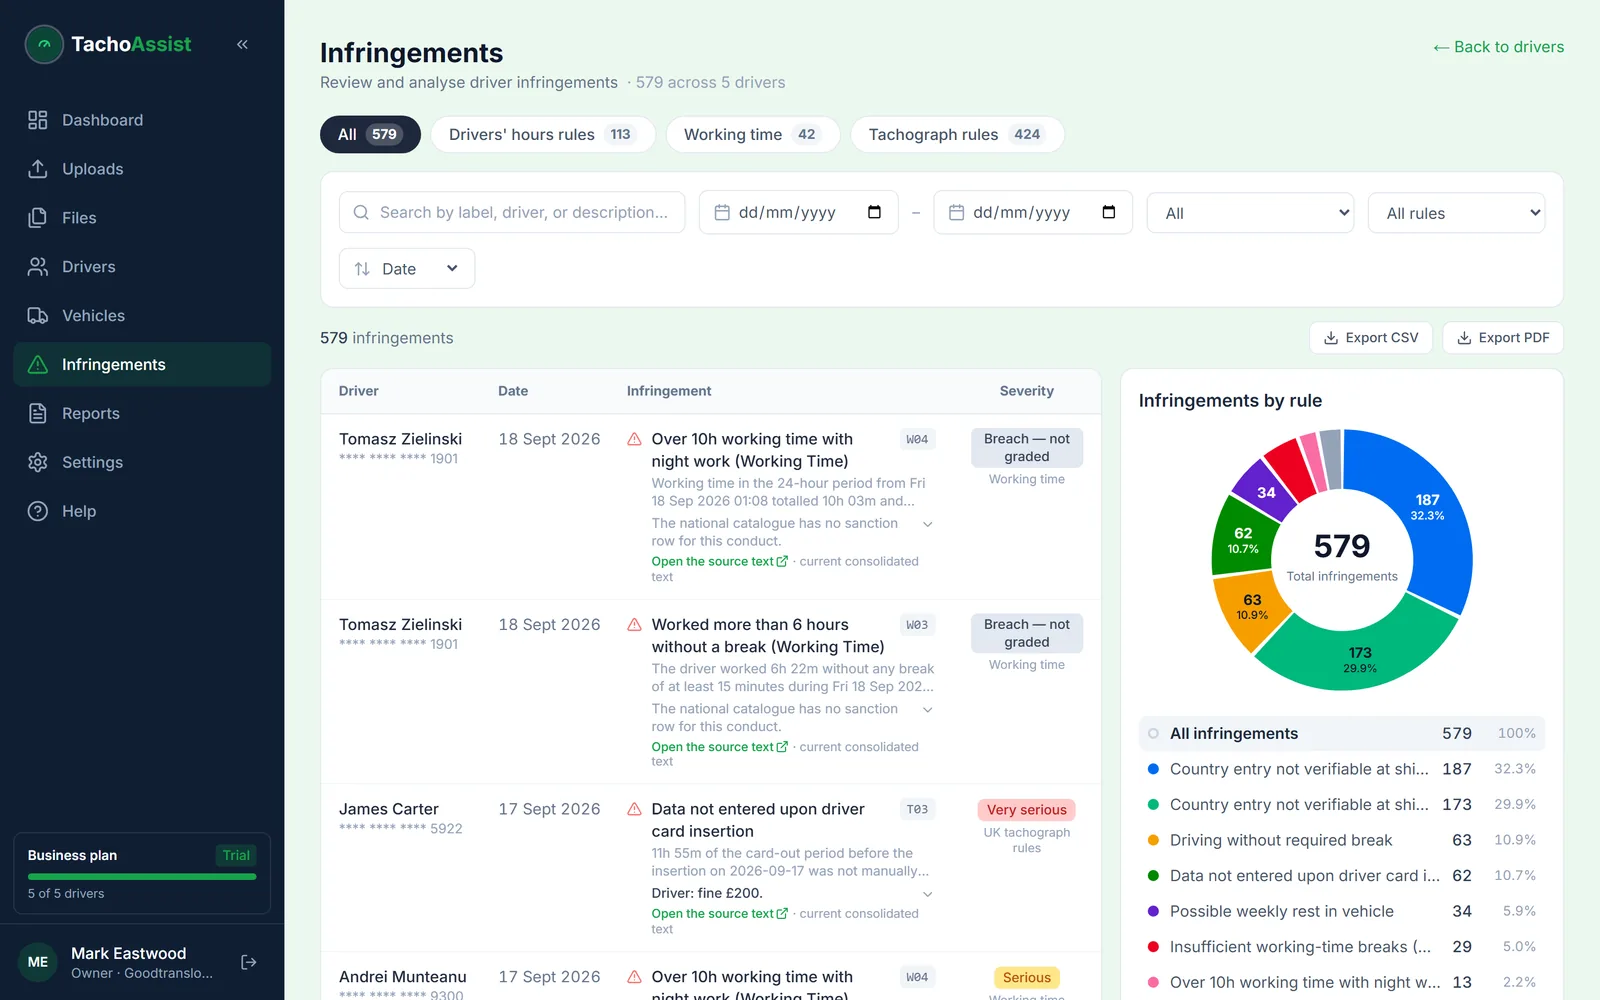Expand Driver fine £200 details

[927, 894]
